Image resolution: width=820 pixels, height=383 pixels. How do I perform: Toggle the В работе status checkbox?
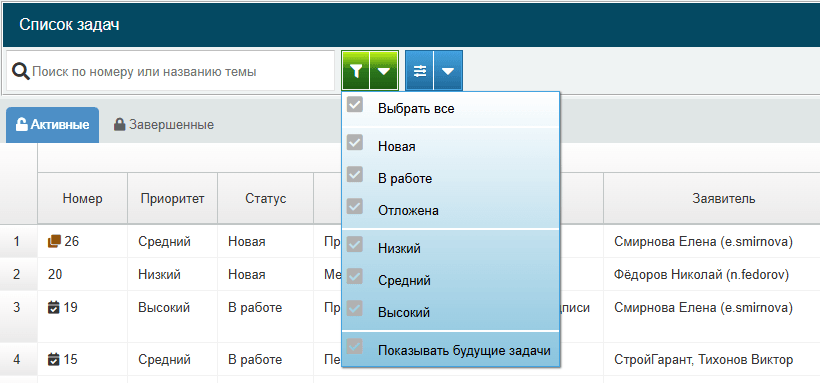click(355, 174)
